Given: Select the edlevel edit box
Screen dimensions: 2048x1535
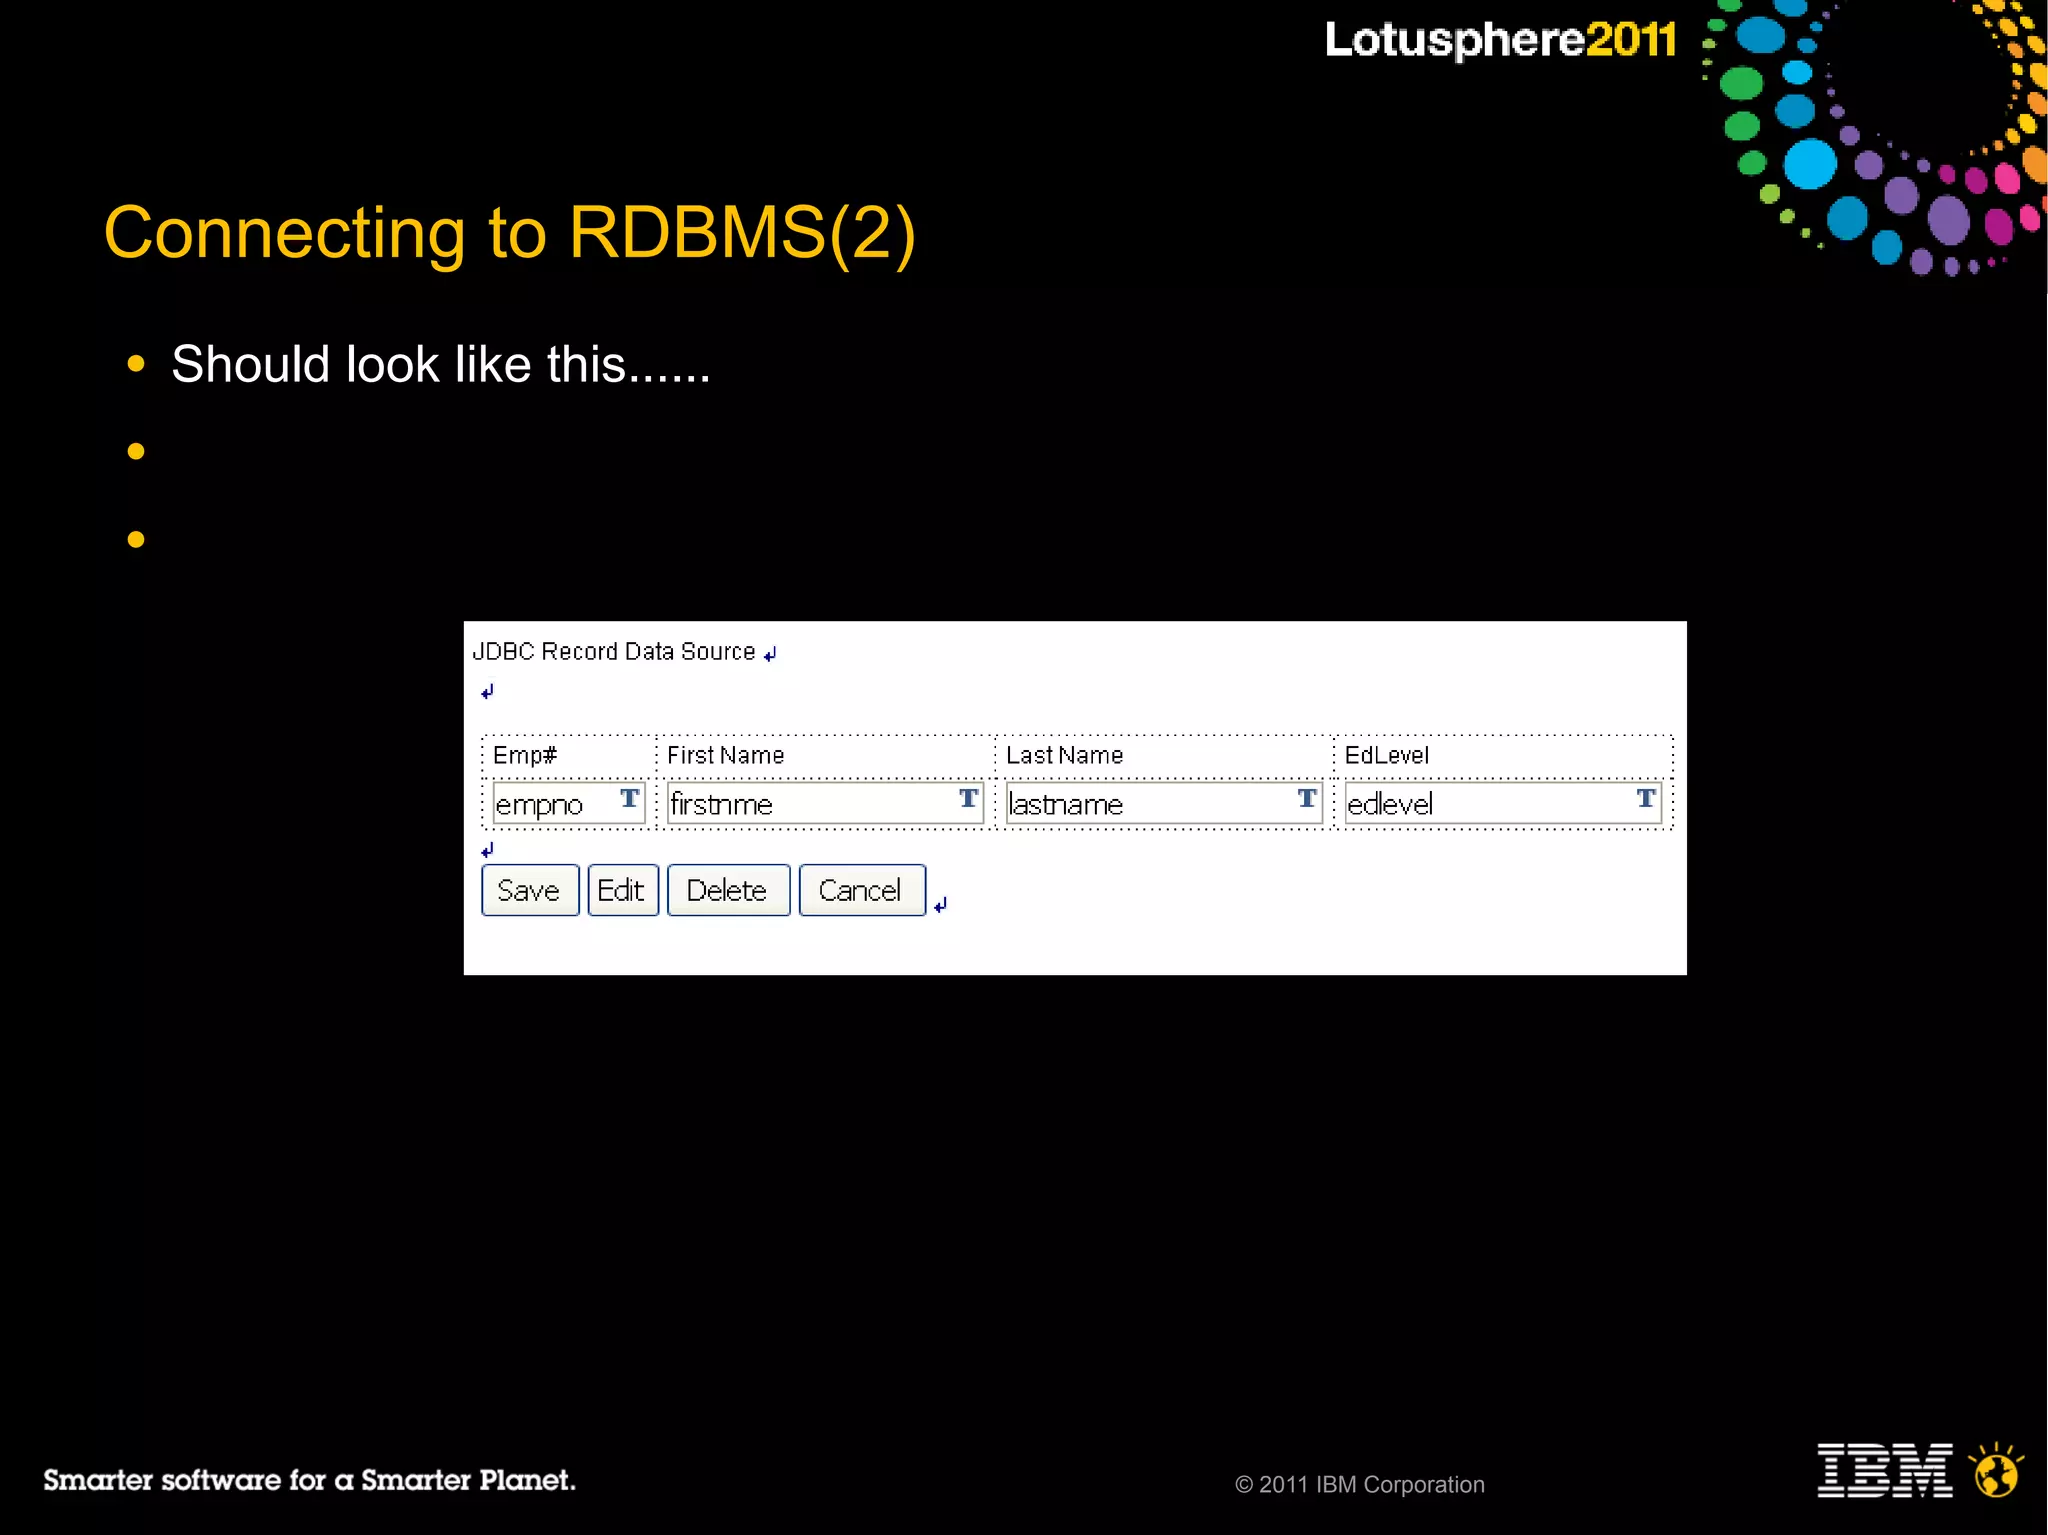Looking at the screenshot, I should pyautogui.click(x=1502, y=803).
